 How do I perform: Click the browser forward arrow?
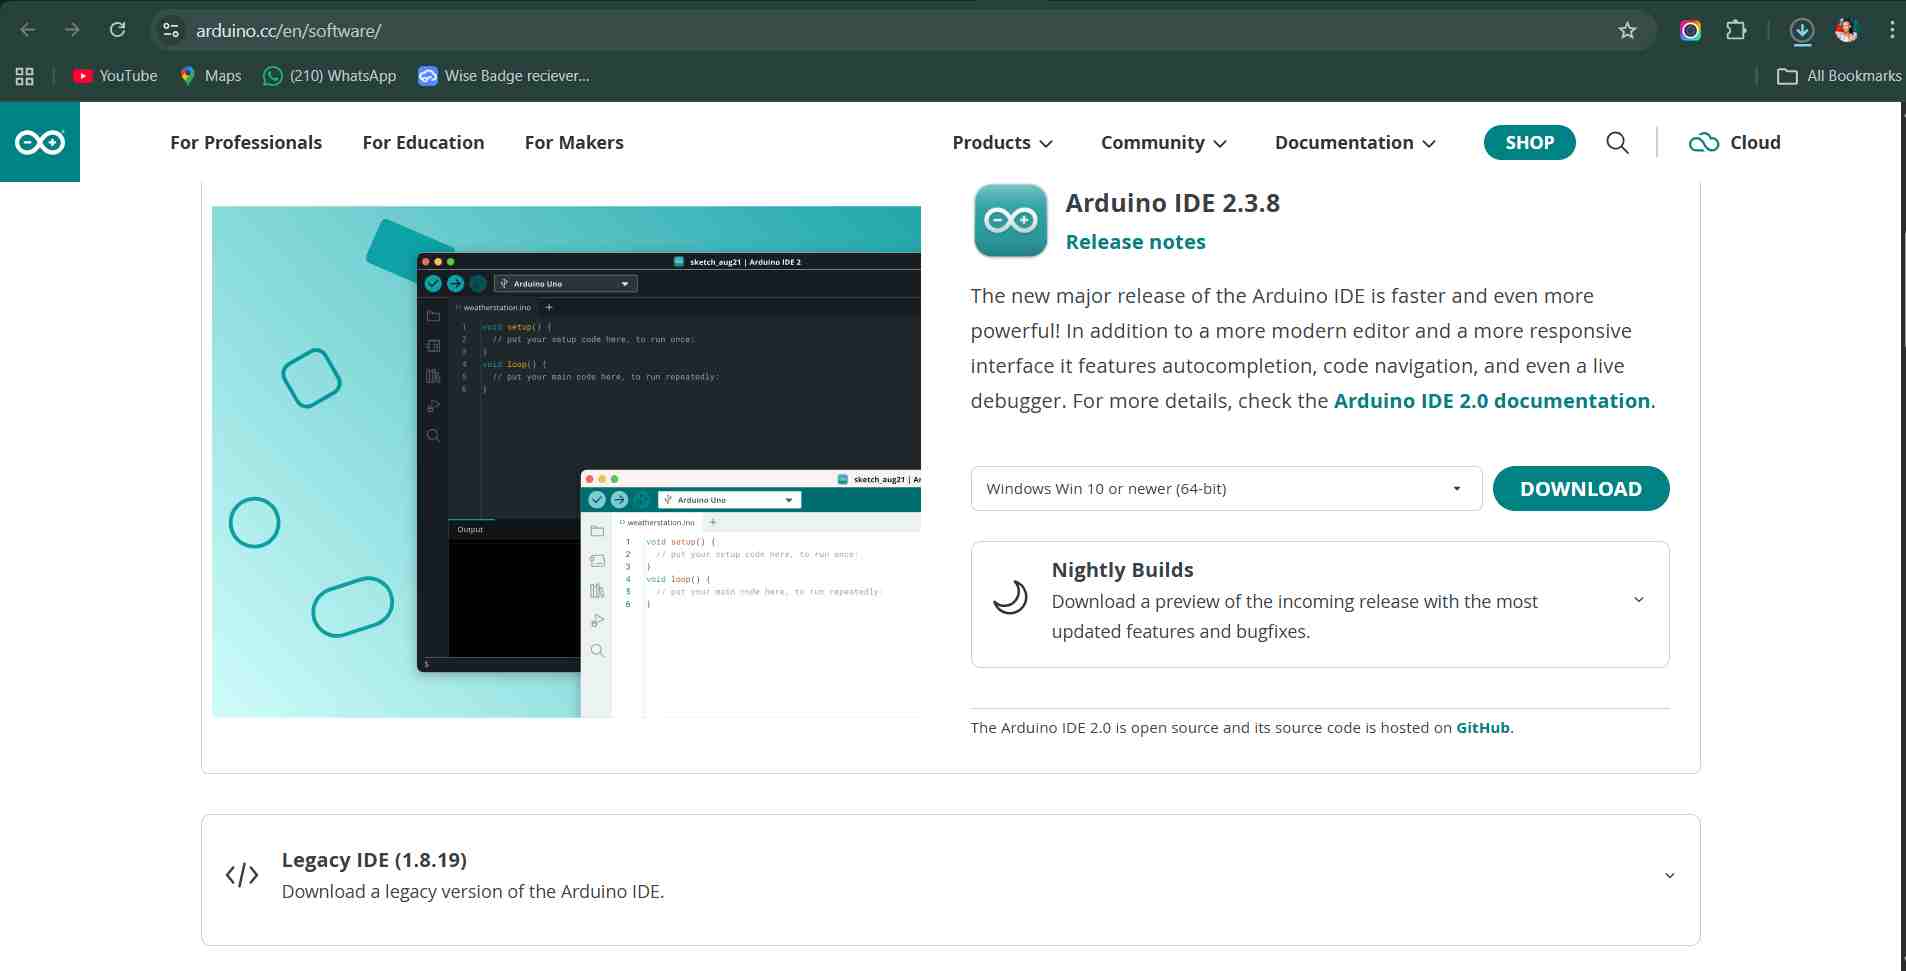coord(72,30)
